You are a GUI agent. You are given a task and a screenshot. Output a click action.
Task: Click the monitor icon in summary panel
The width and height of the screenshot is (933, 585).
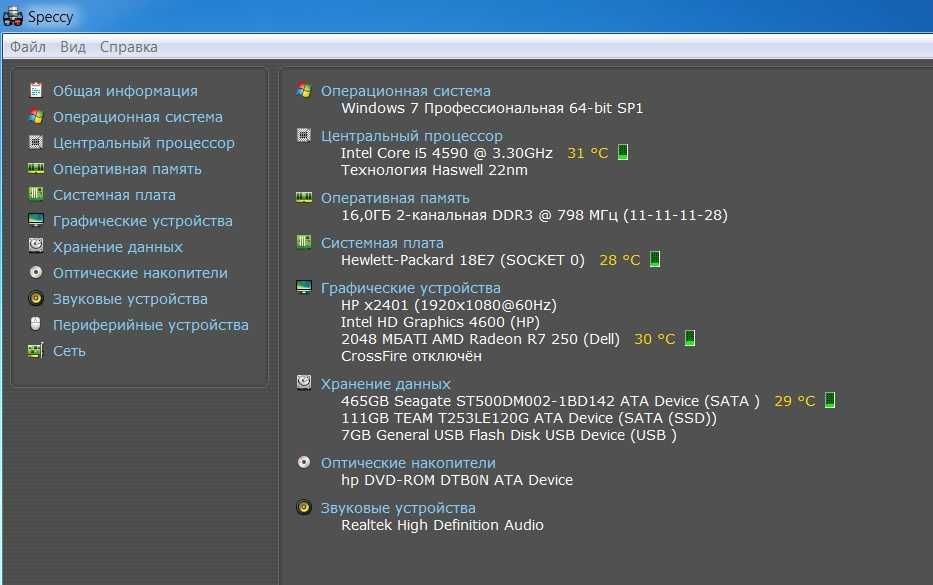pyautogui.click(x=303, y=287)
